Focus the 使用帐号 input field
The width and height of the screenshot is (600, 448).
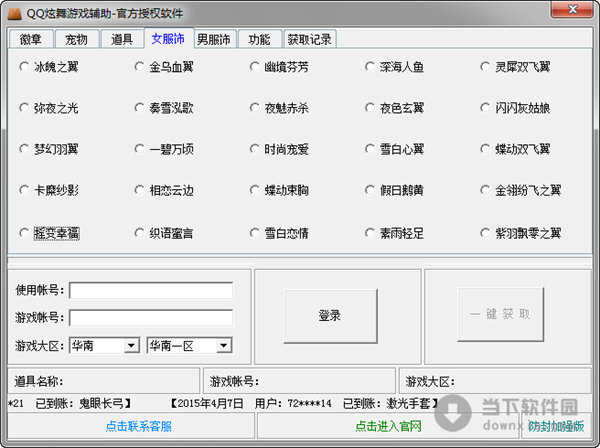click(x=151, y=290)
